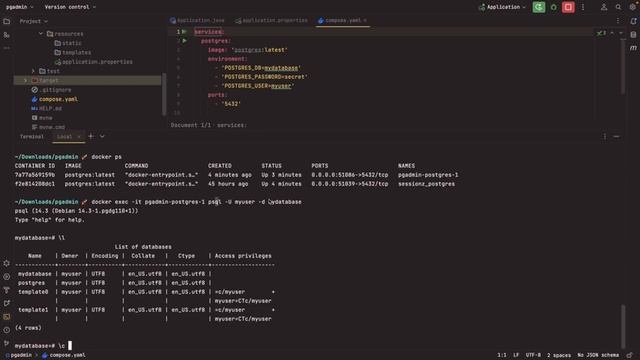Open Database tool window icon

(633, 35)
